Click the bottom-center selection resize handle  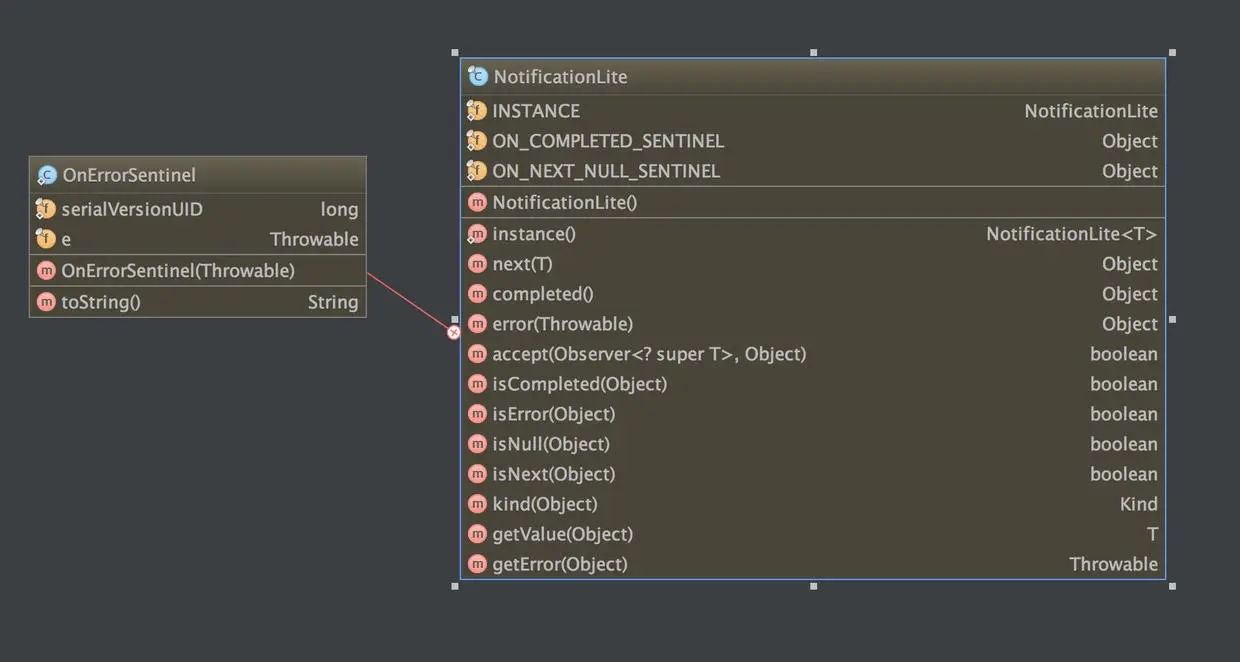coord(813,586)
